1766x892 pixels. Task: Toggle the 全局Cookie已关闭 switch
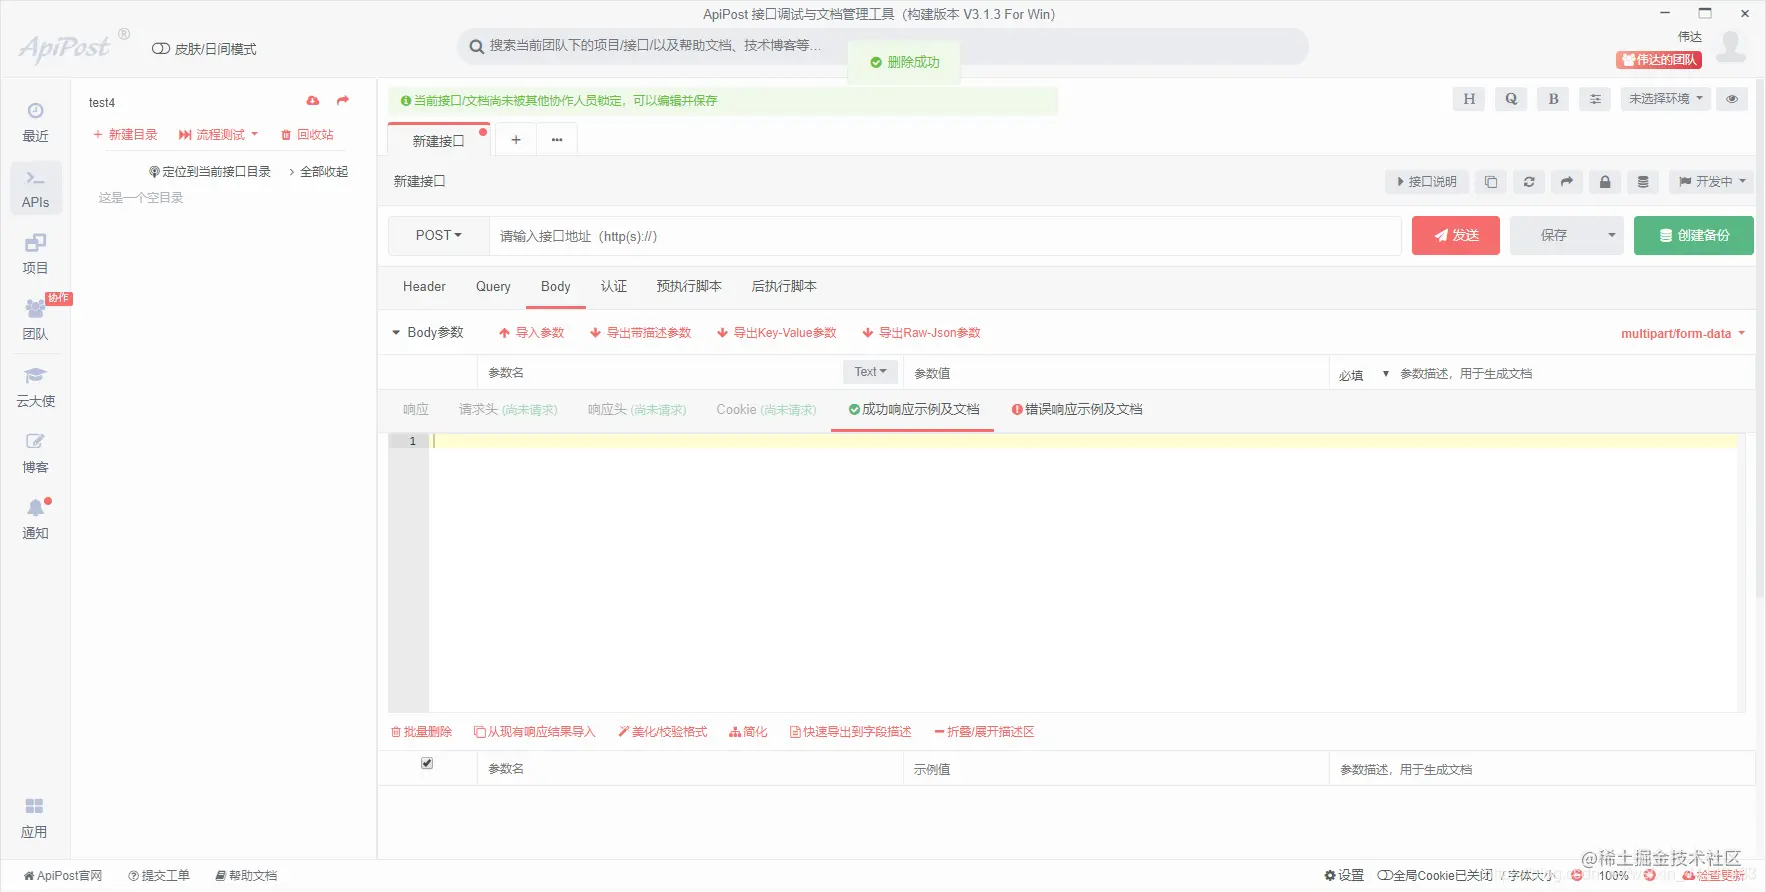(1385, 875)
